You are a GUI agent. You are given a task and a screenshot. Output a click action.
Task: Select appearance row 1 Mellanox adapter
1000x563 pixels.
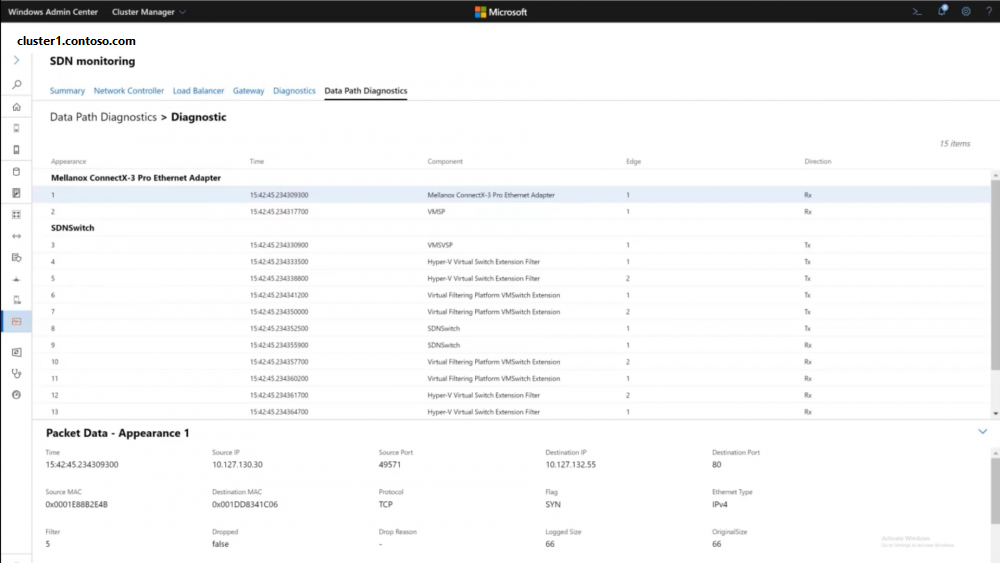(x=511, y=194)
